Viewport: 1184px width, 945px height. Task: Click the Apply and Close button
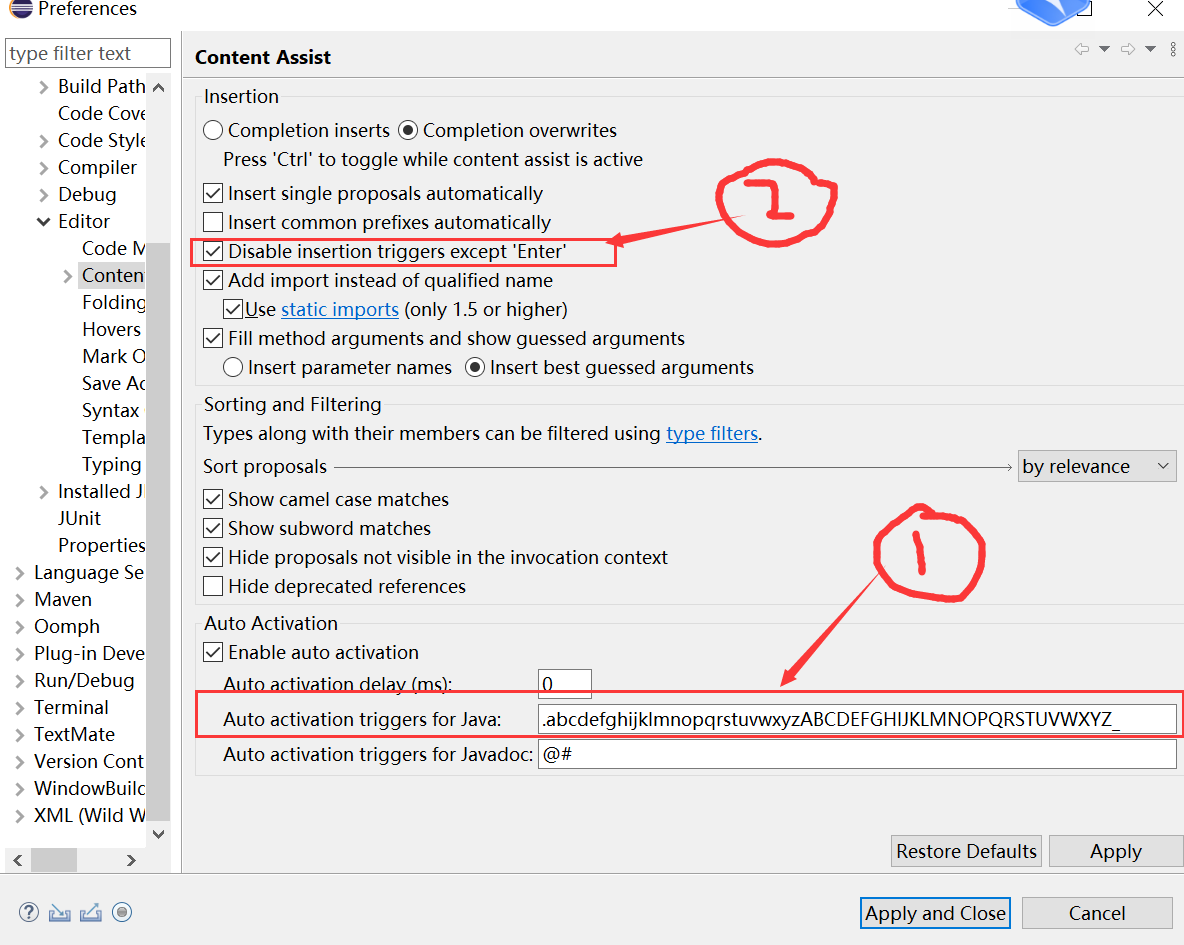pyautogui.click(x=935, y=913)
